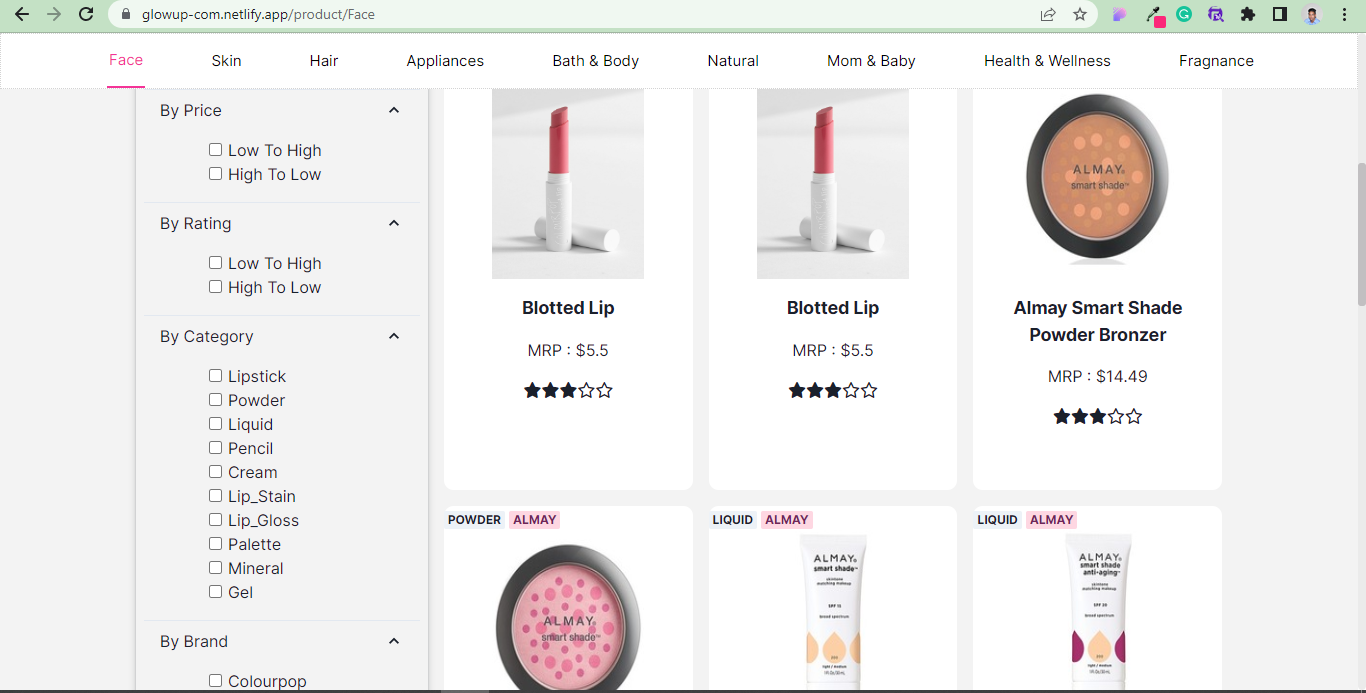Collapse the By Category filter section
The image size is (1366, 693).
(x=394, y=336)
